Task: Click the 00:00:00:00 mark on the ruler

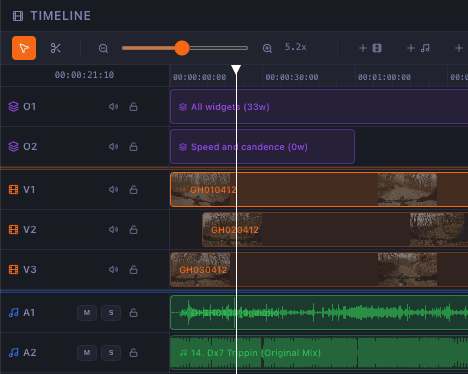Action: (x=199, y=77)
